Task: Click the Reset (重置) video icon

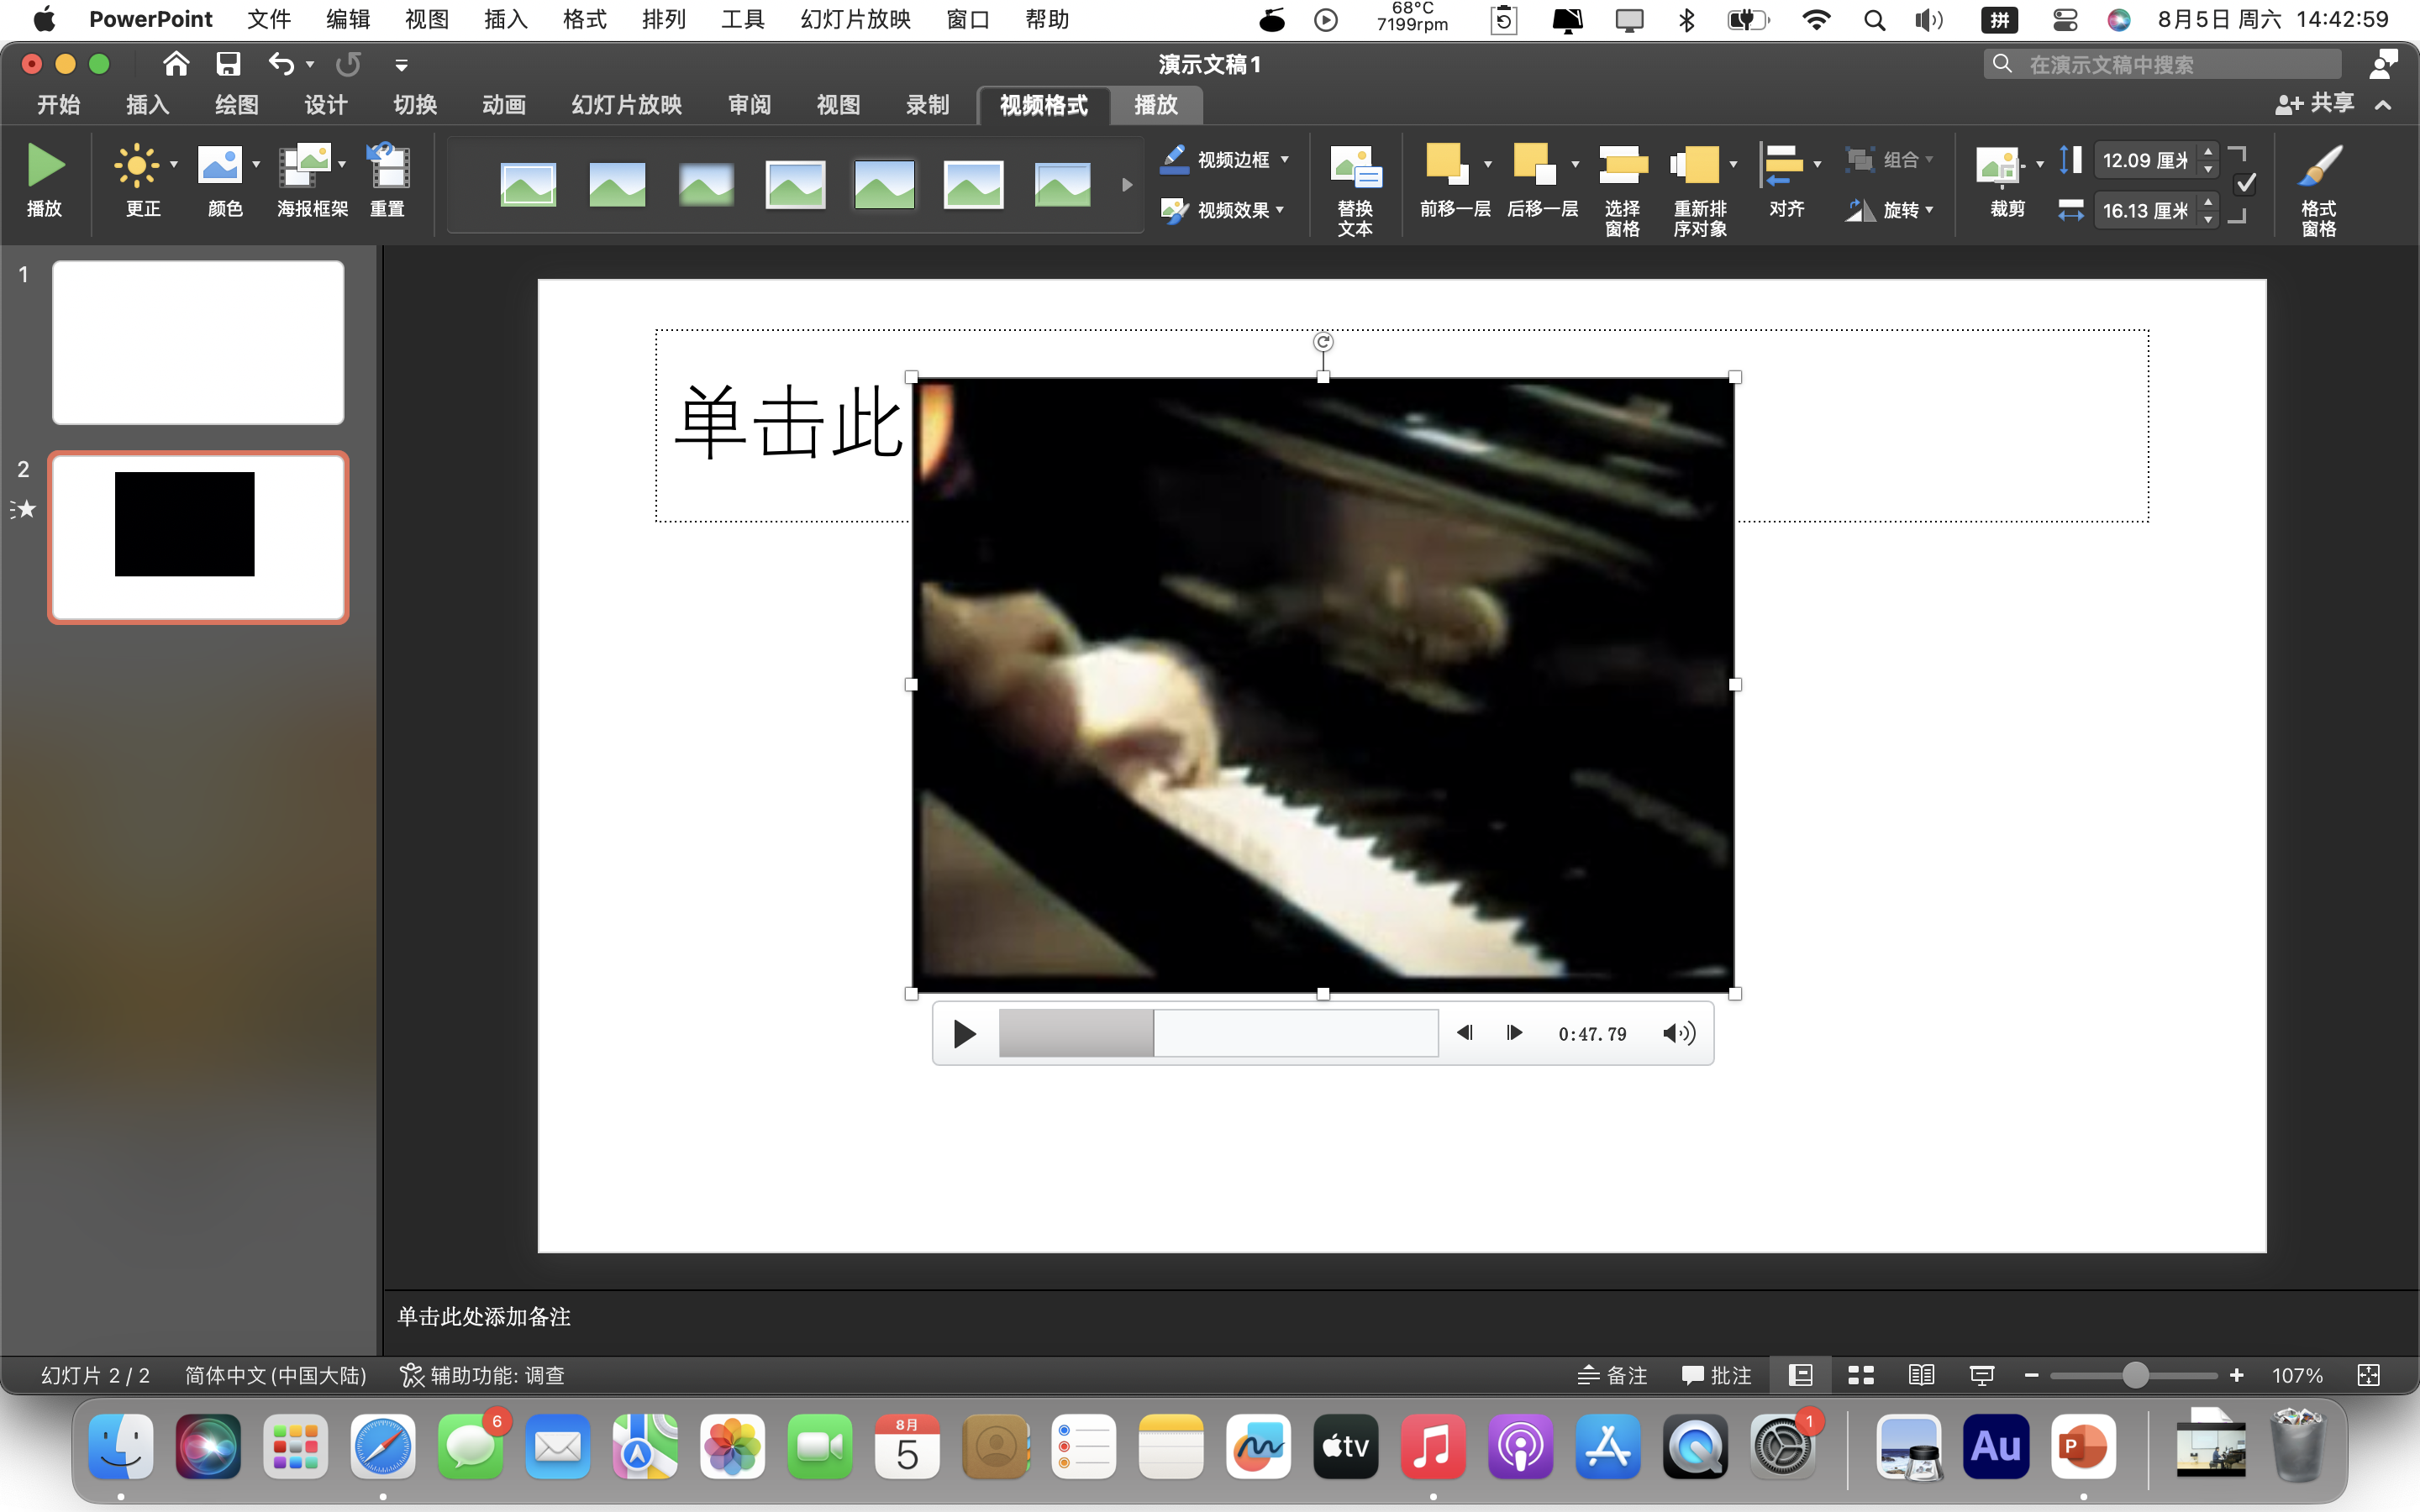Action: point(388,166)
